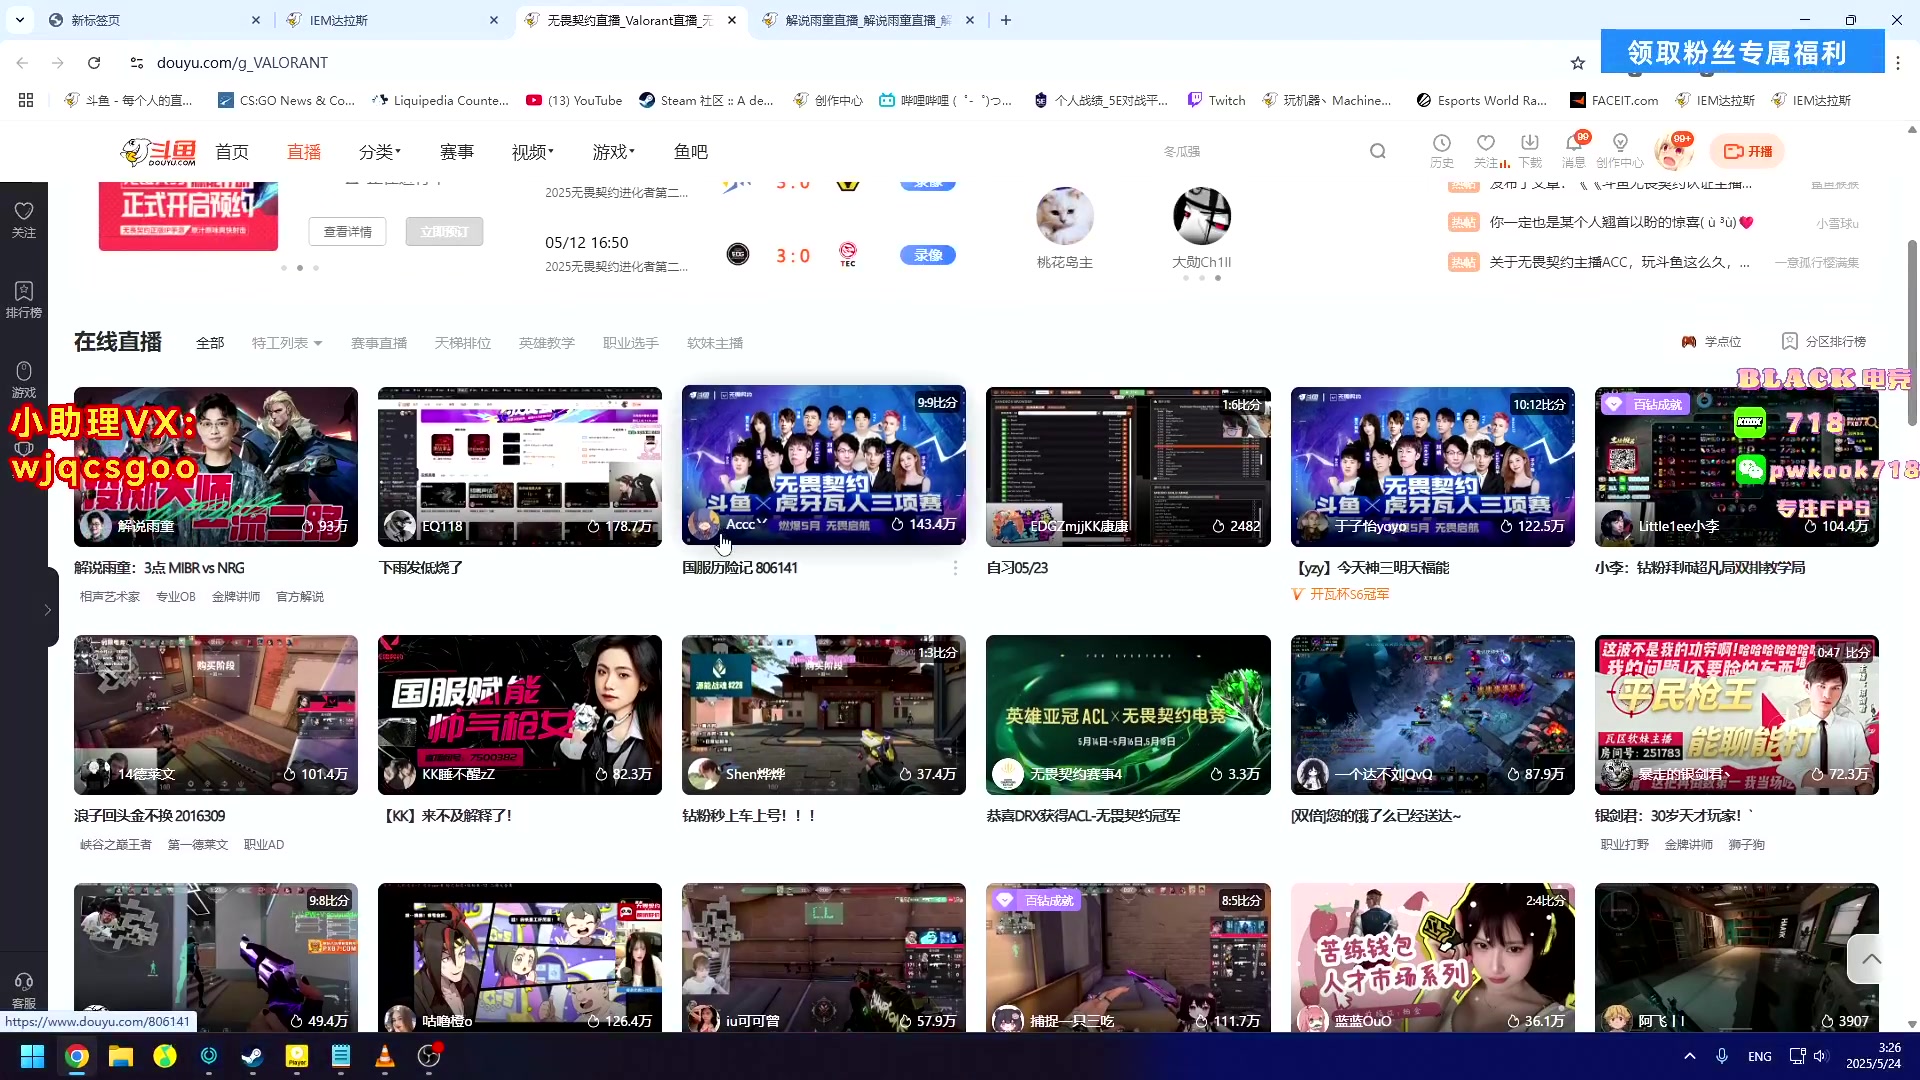Click the address bar URL
This screenshot has width=1920, height=1080.
242,63
